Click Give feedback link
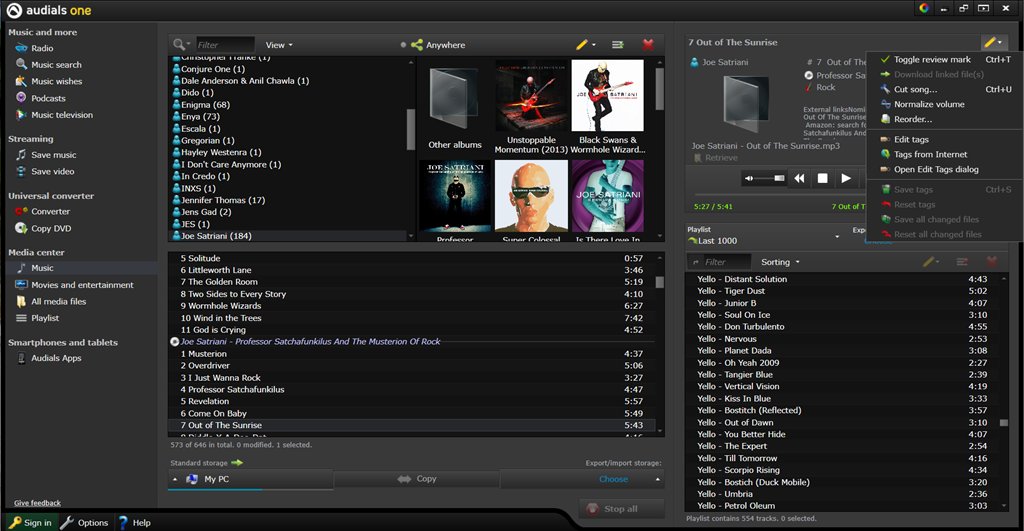Viewport: 1024px width, 531px height. [x=37, y=503]
